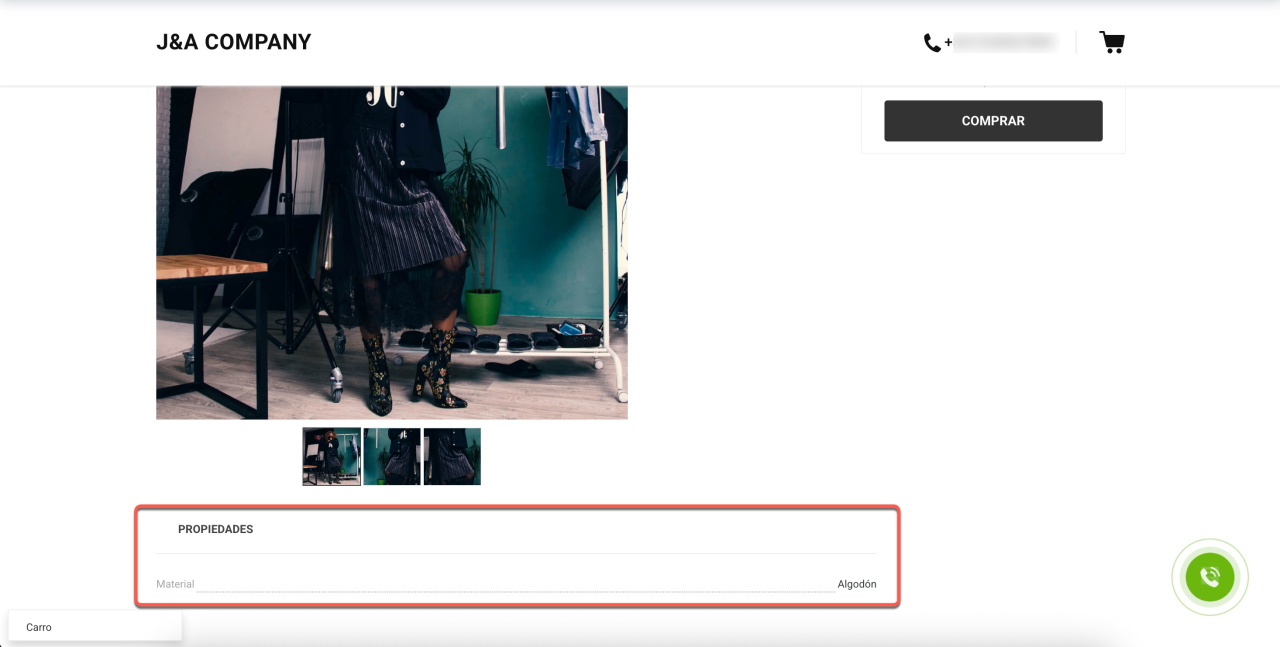The height and width of the screenshot is (647, 1280).
Task: View the third product thumbnail image
Action: (452, 457)
